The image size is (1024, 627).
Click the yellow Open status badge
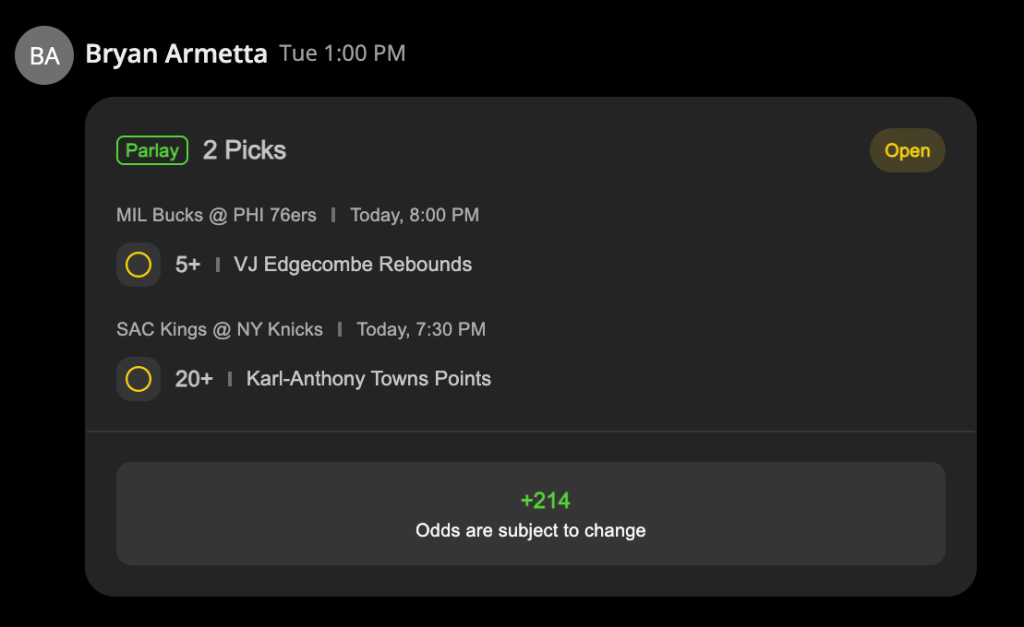pyautogui.click(x=907, y=150)
